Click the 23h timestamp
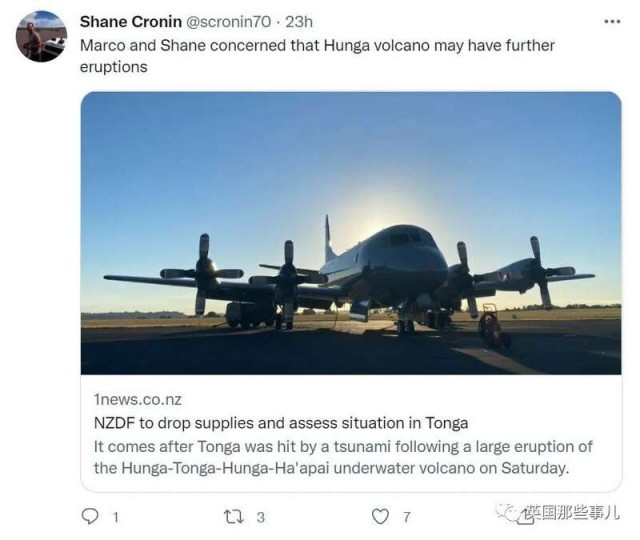The height and width of the screenshot is (540, 640). pyautogui.click(x=299, y=22)
